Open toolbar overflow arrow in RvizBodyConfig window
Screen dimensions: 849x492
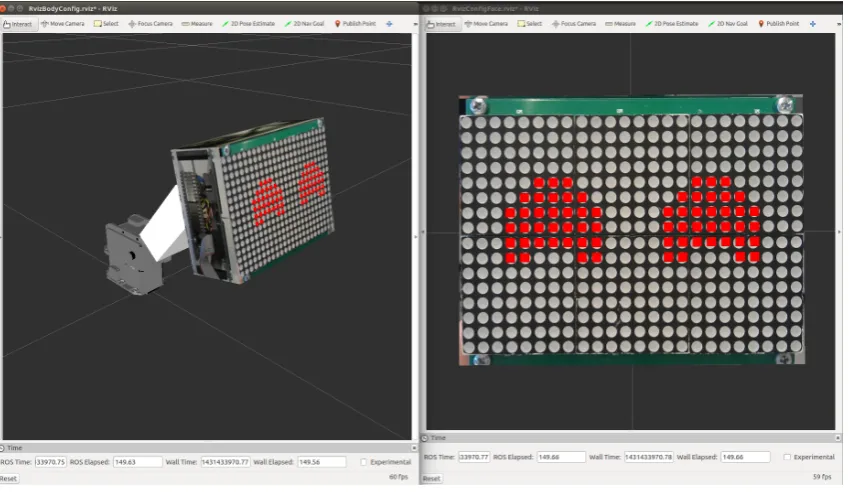pos(415,24)
